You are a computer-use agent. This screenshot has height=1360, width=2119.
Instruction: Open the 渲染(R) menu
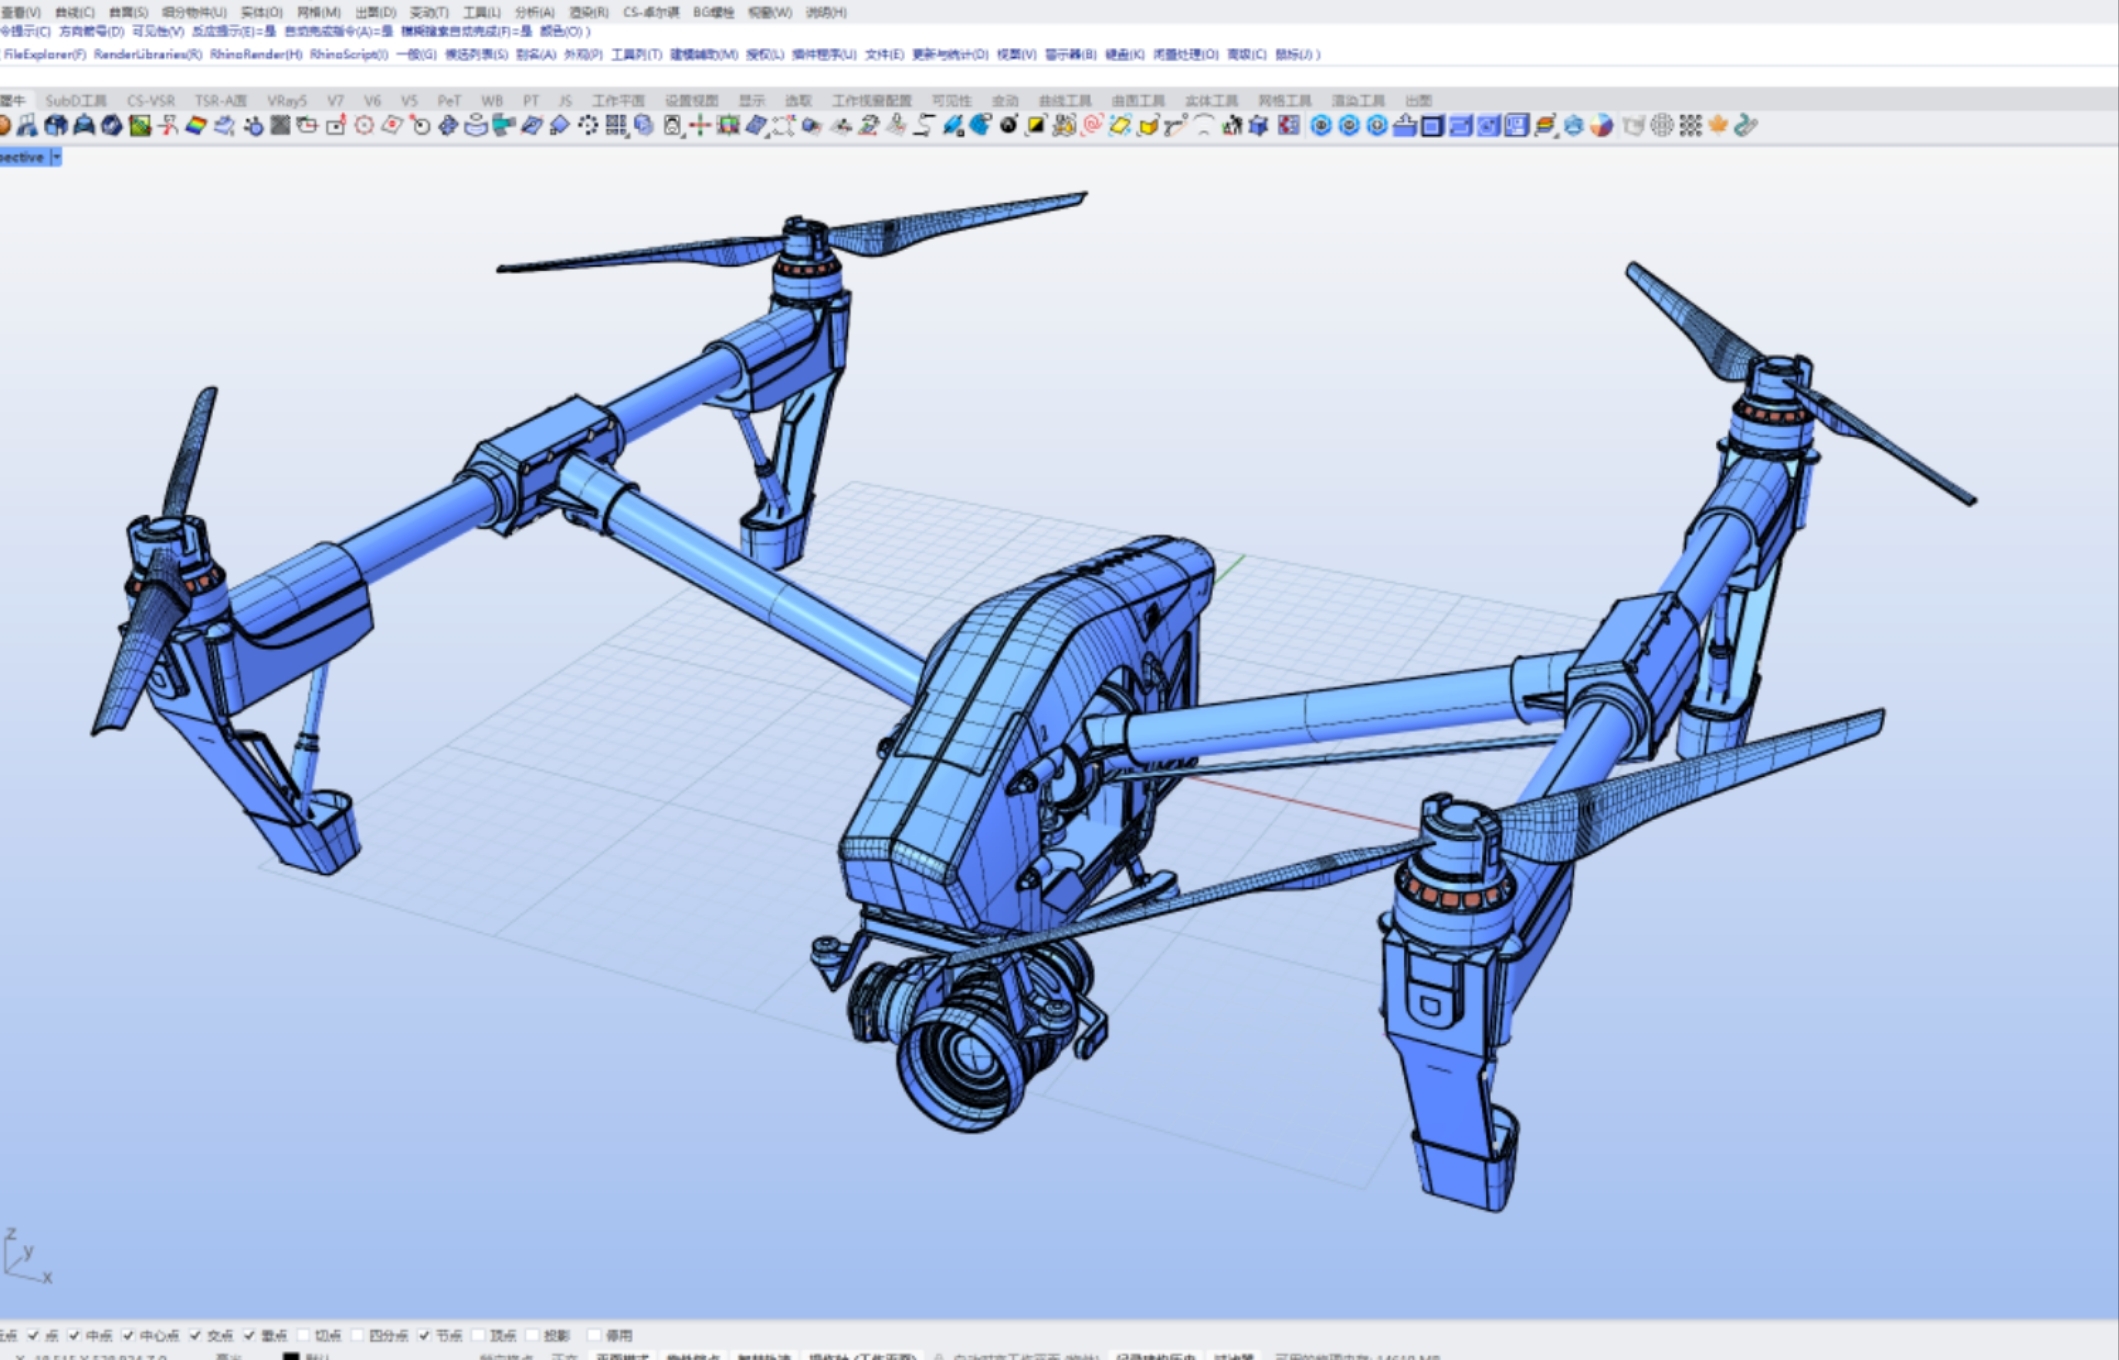tap(588, 12)
